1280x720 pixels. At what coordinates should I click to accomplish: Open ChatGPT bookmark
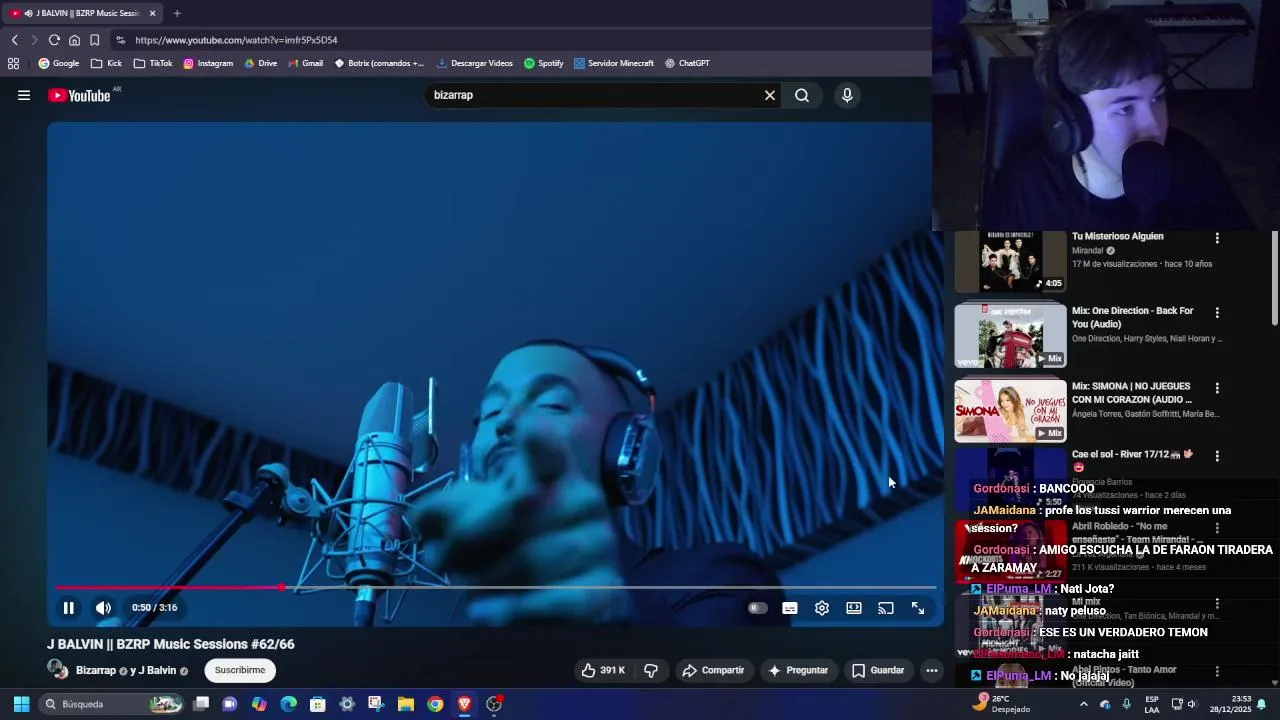tap(687, 63)
